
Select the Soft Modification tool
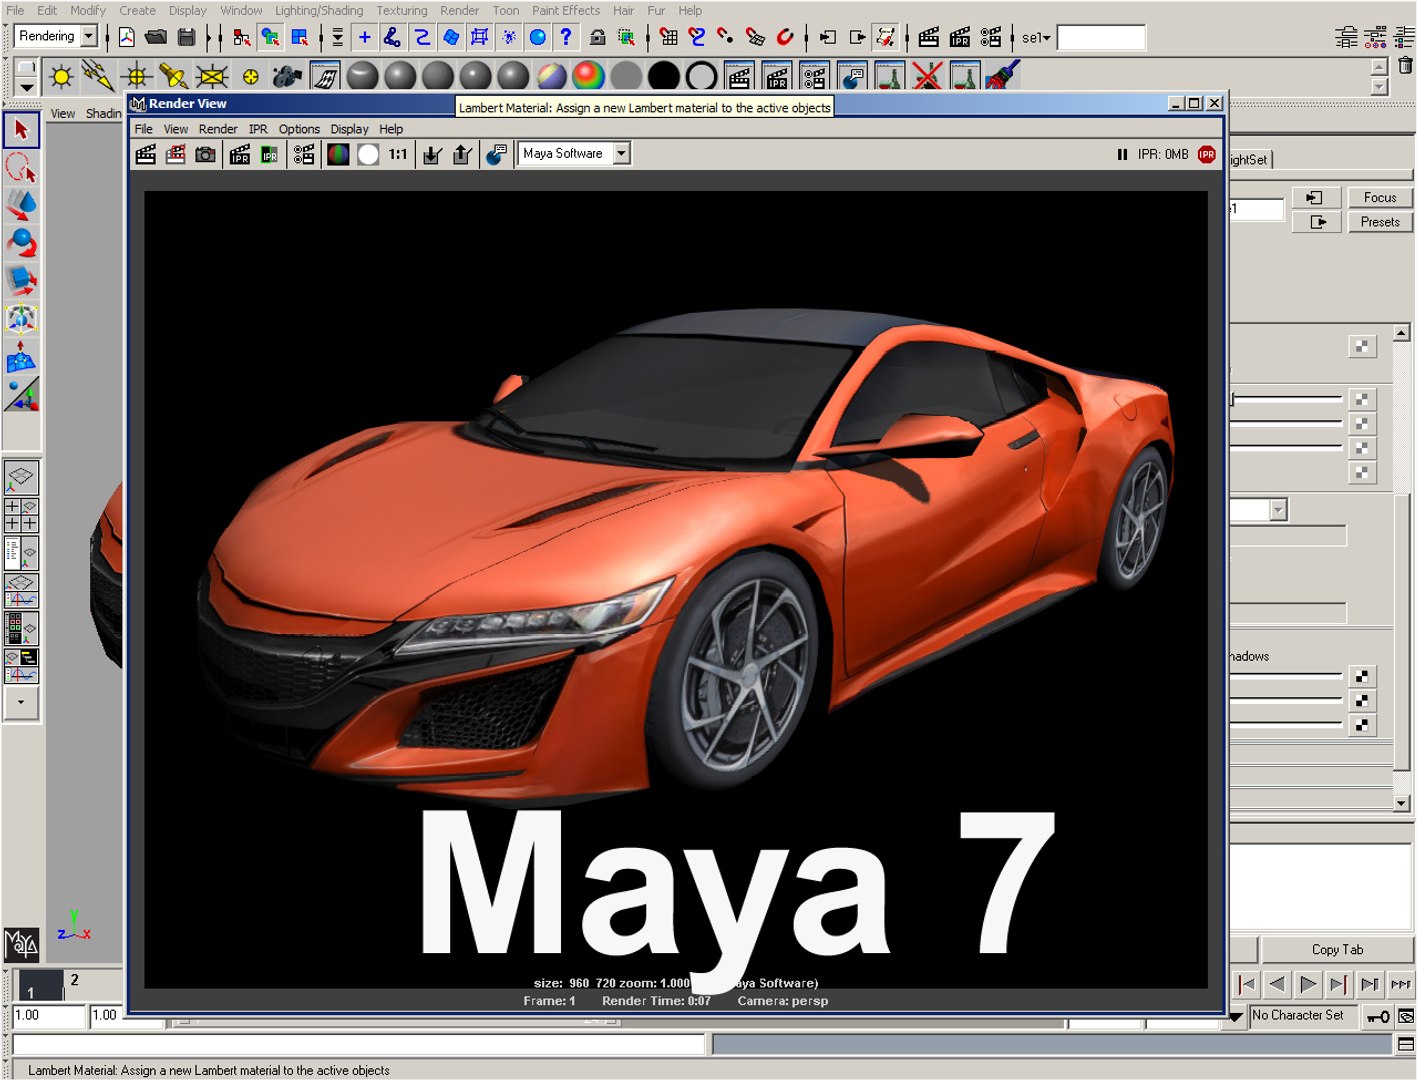(21, 357)
